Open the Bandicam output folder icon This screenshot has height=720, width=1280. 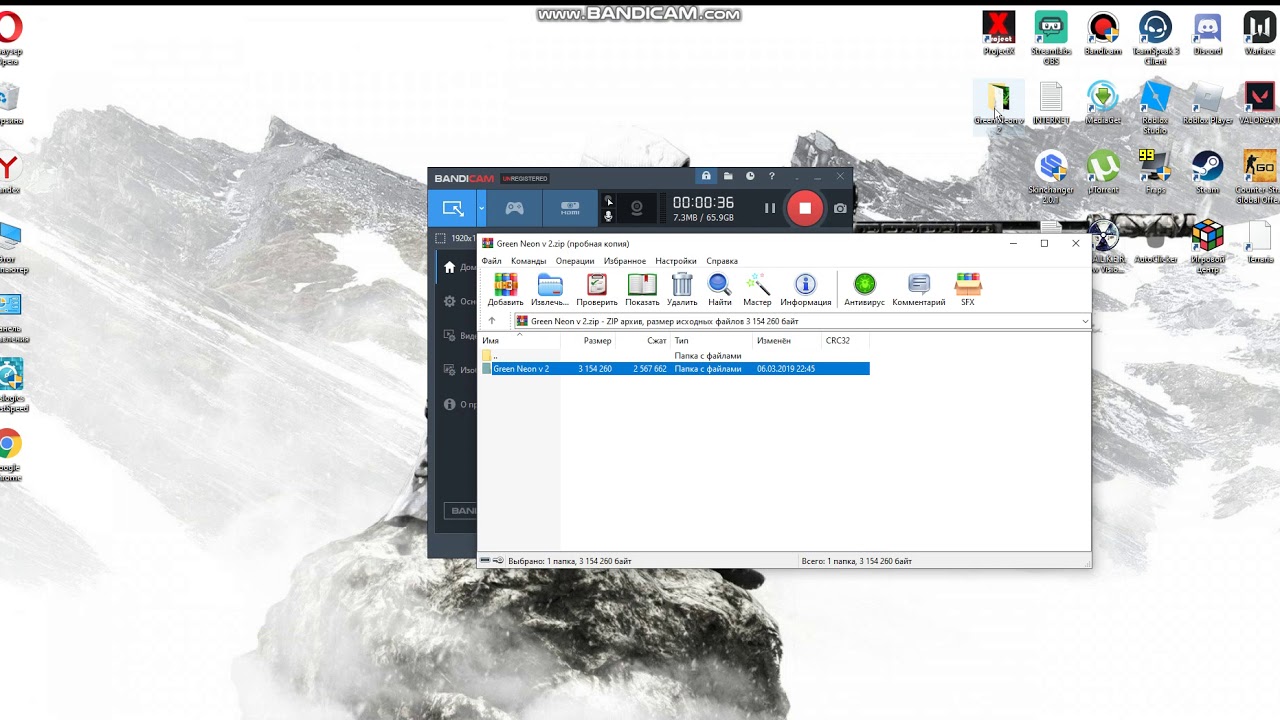point(728,176)
